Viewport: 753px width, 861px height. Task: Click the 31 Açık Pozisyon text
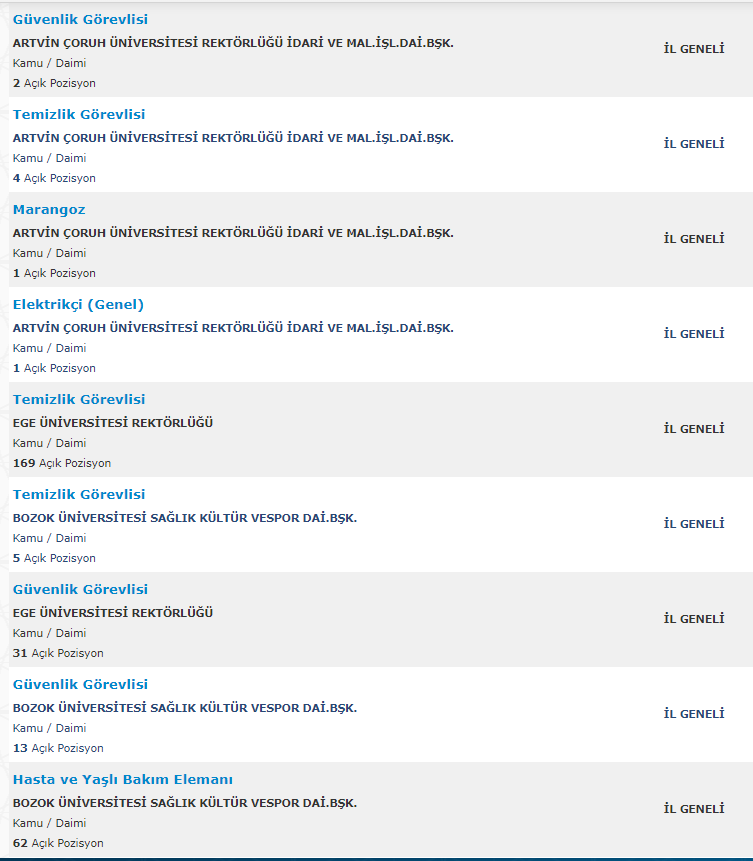click(x=58, y=653)
